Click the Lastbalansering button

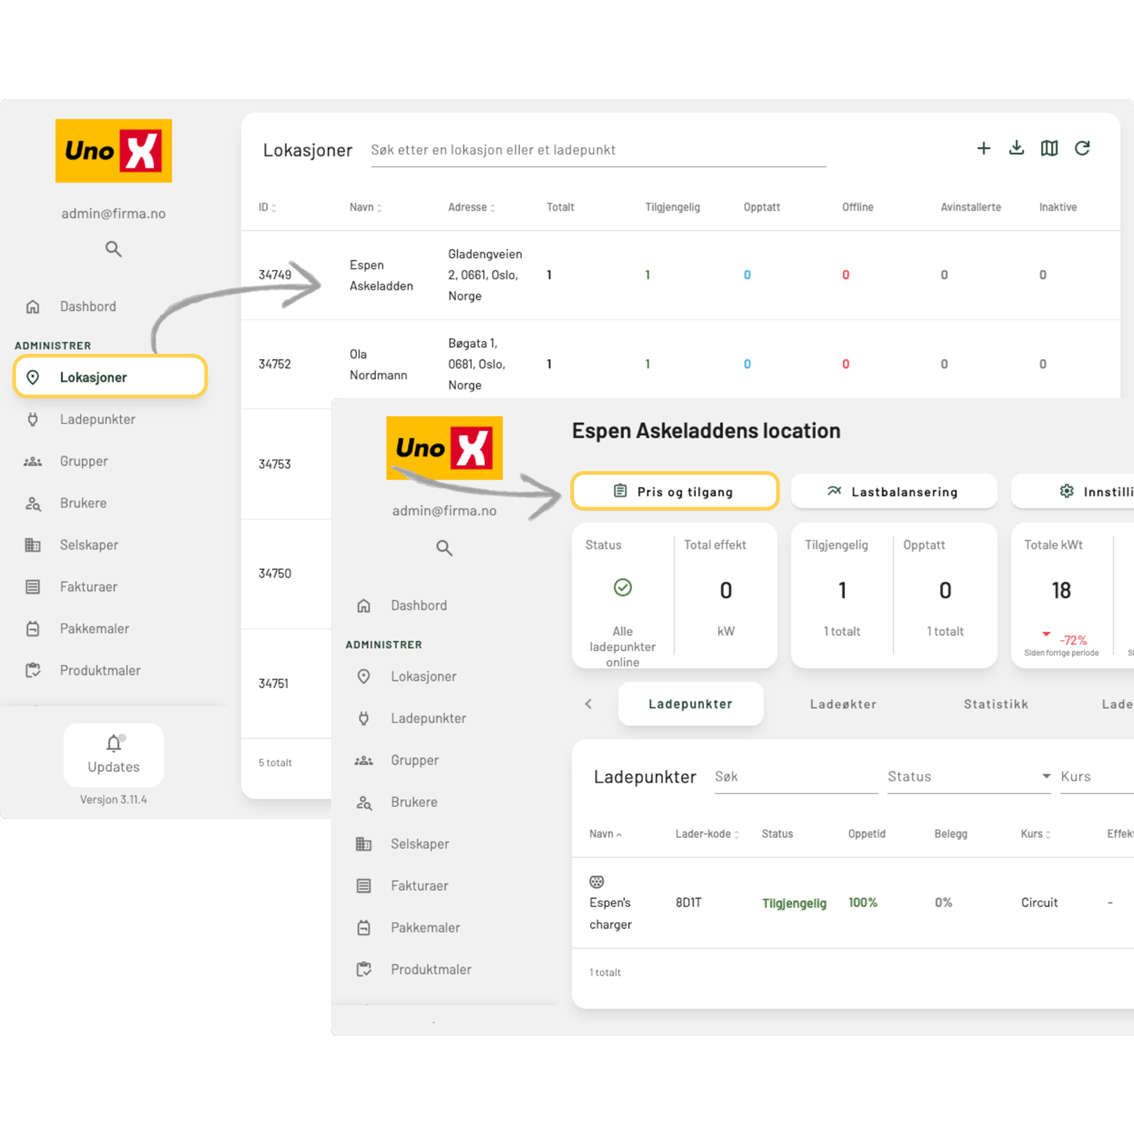pyautogui.click(x=894, y=491)
